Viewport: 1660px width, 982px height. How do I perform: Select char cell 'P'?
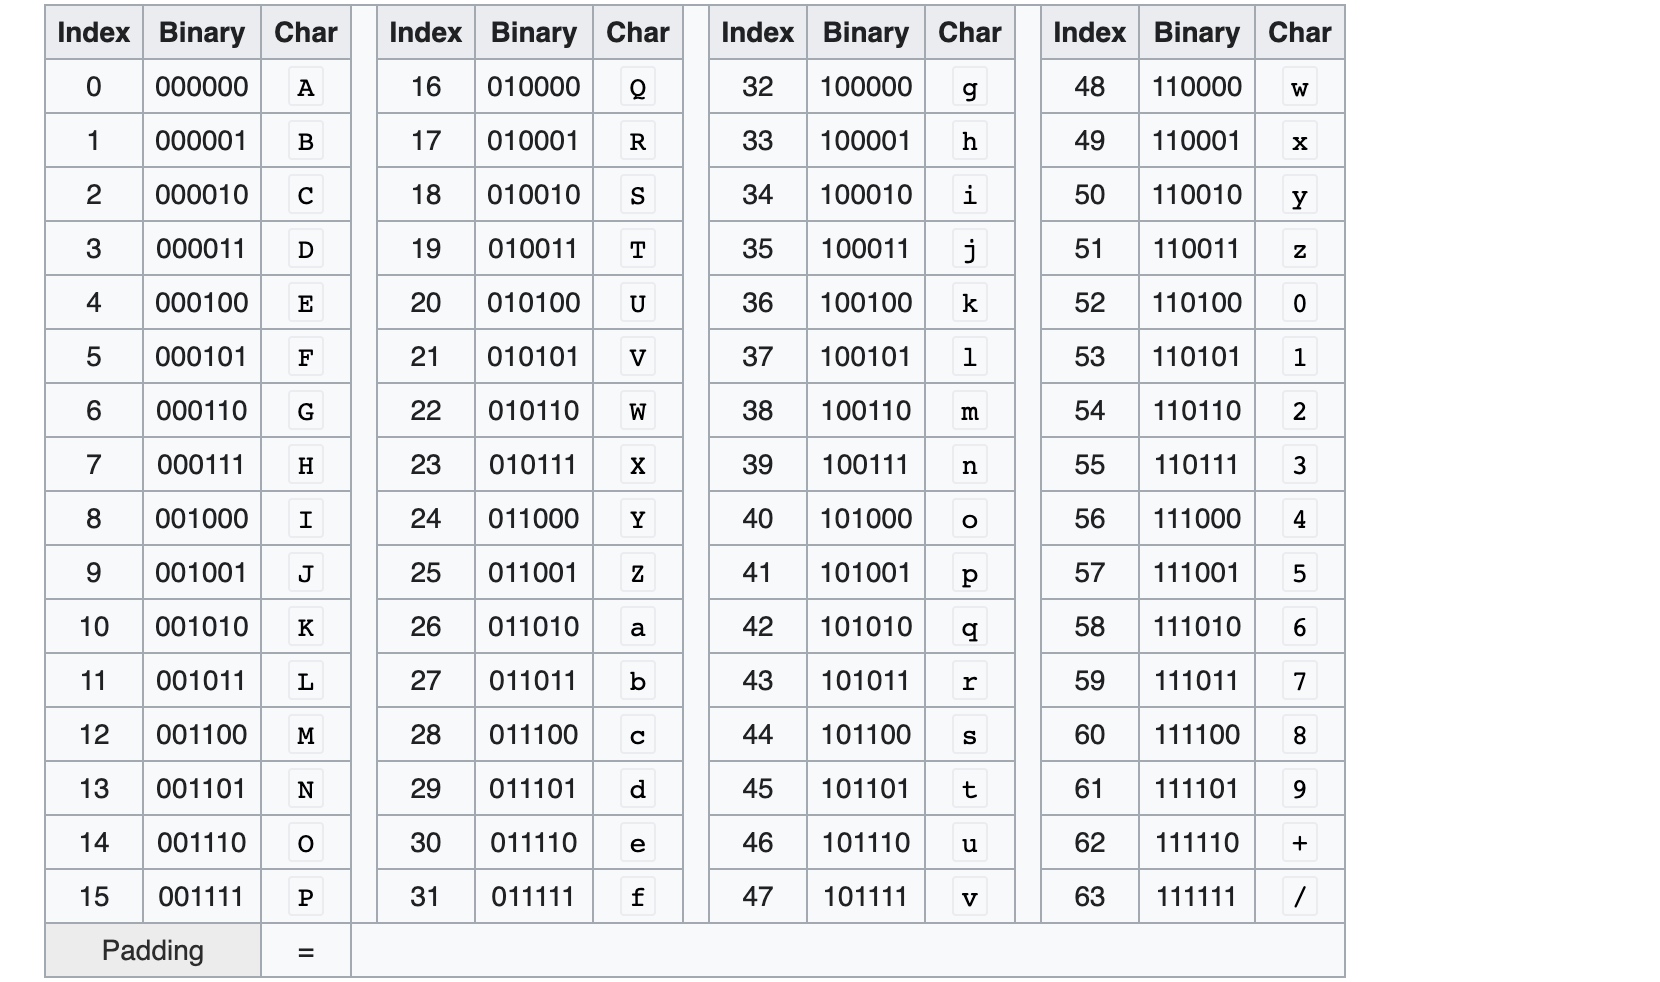coord(306,897)
